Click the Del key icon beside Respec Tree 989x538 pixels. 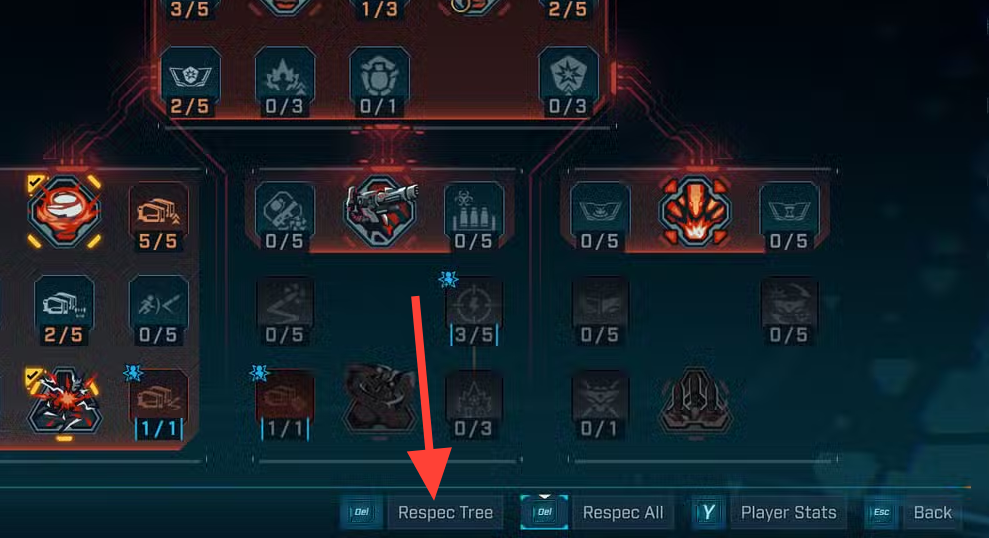tap(361, 512)
